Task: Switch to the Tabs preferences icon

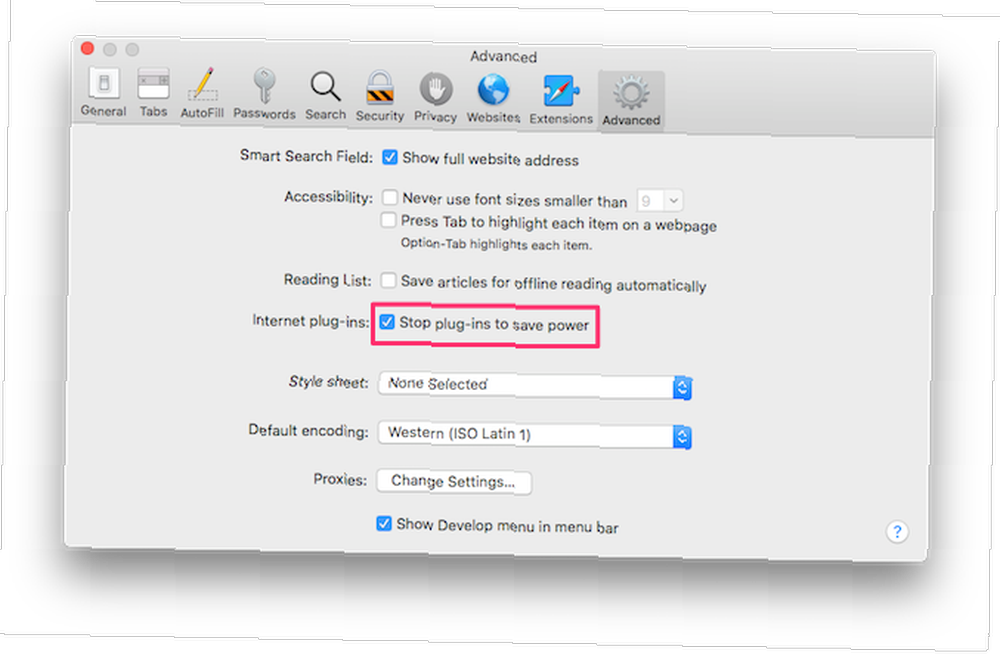Action: coord(153,93)
